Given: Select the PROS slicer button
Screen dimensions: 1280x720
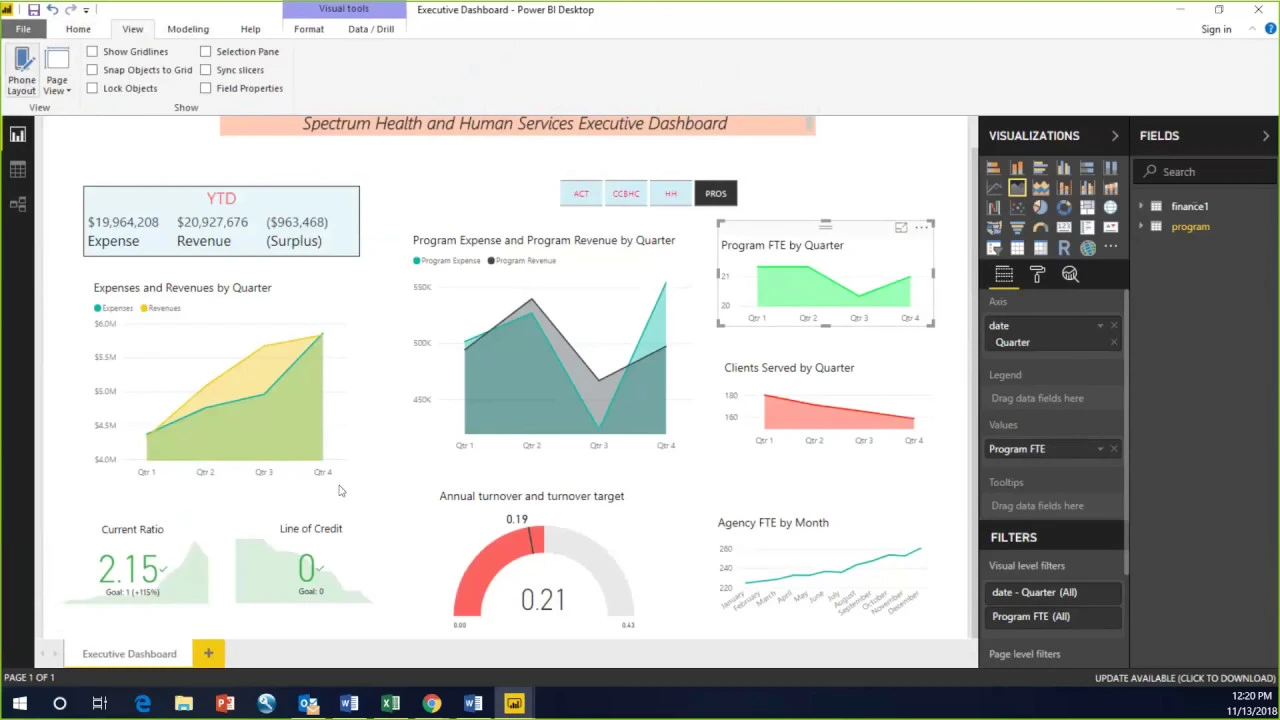Looking at the screenshot, I should point(716,193).
